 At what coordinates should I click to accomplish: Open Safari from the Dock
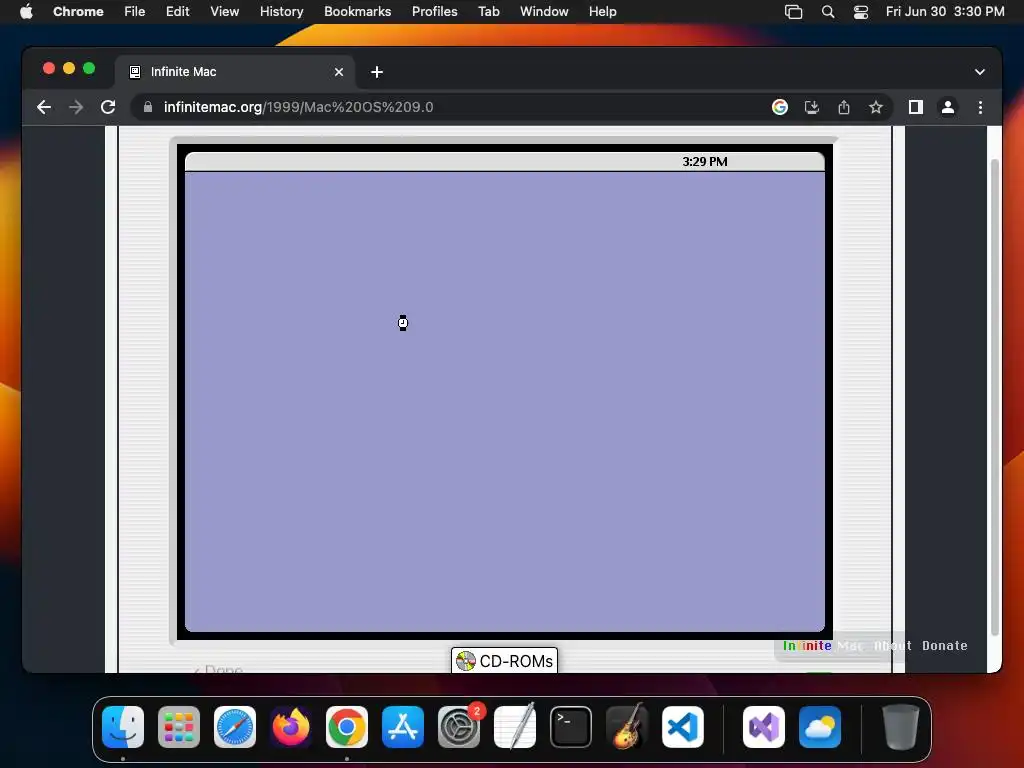click(235, 727)
